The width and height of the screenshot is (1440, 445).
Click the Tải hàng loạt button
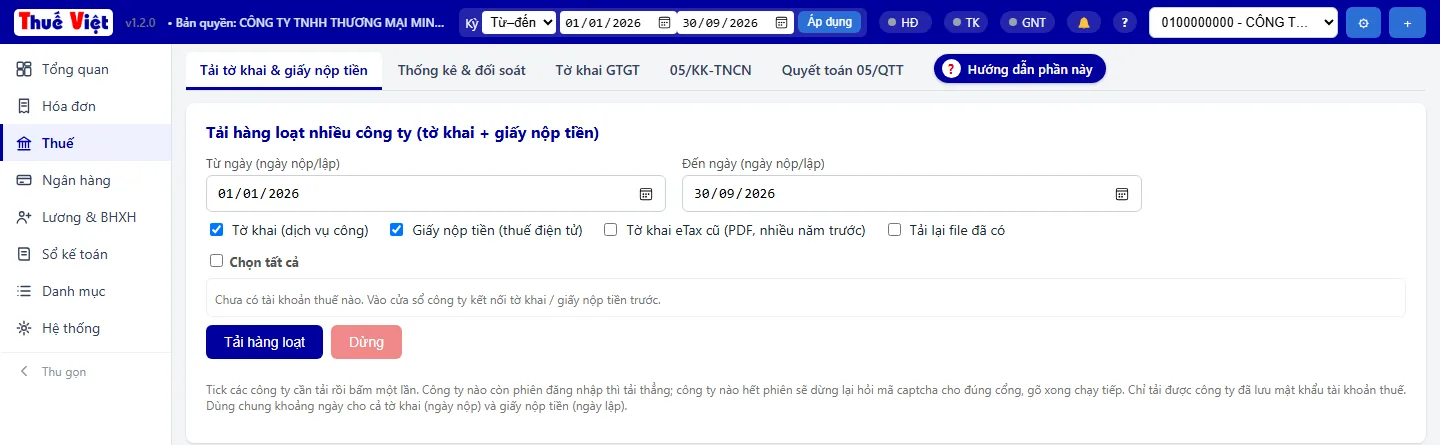click(x=265, y=342)
